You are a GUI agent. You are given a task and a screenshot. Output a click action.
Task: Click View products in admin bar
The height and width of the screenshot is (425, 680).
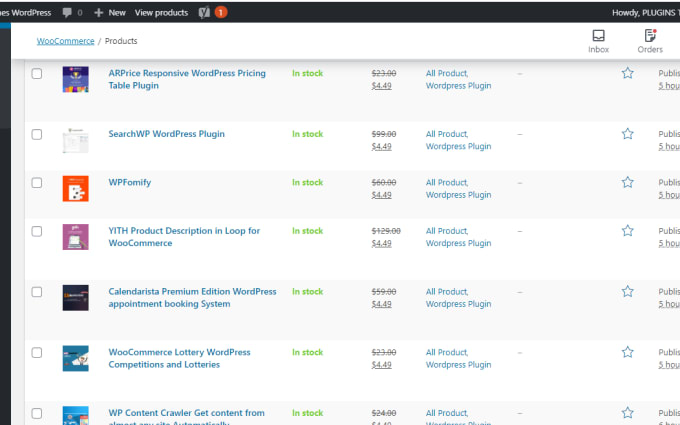161,12
